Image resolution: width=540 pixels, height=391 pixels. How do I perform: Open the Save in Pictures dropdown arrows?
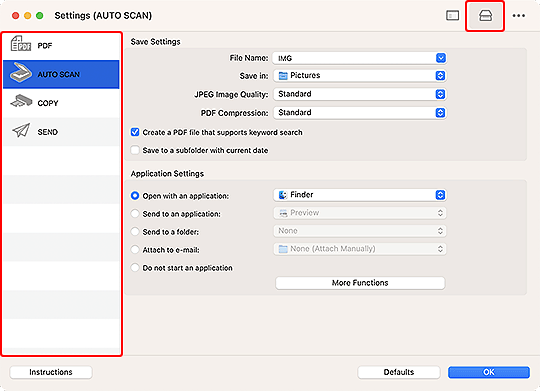(440, 76)
